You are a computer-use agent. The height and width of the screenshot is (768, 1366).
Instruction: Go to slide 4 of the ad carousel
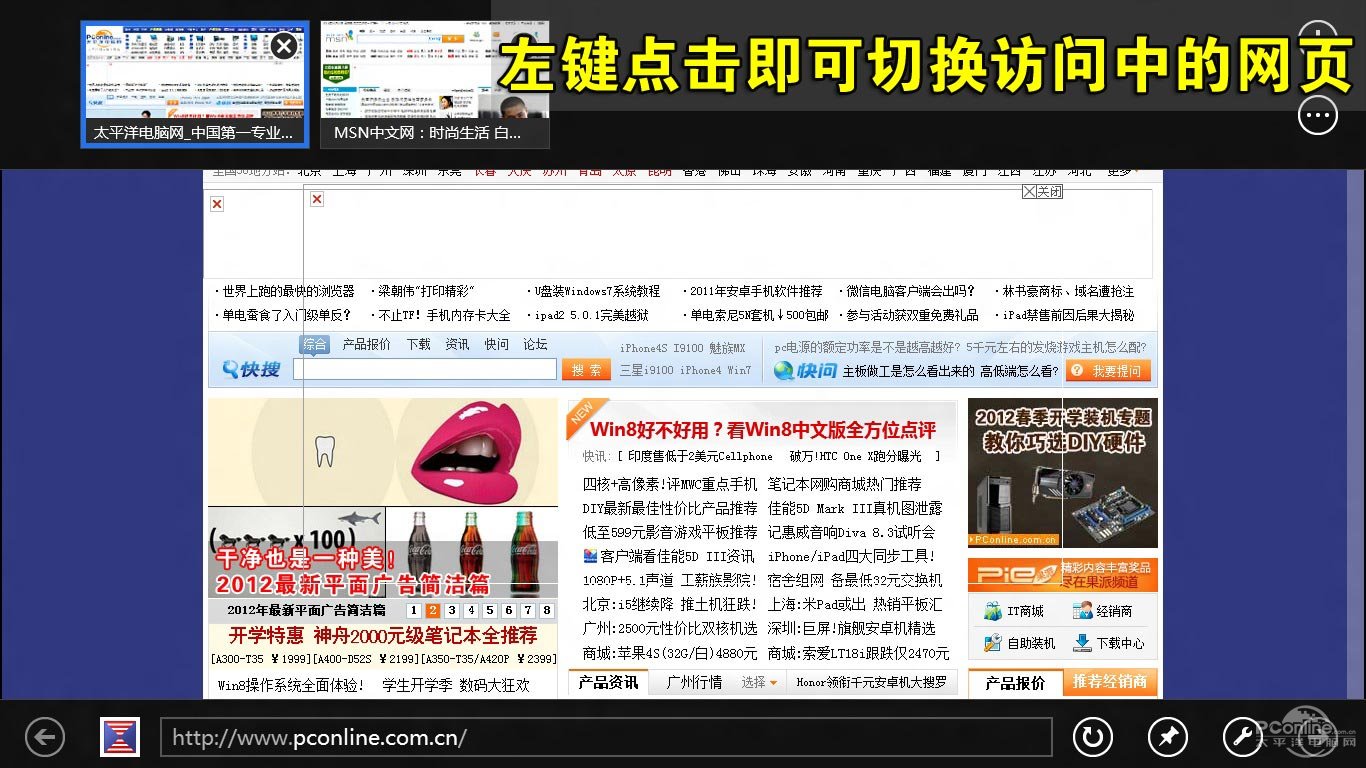[x=470, y=611]
